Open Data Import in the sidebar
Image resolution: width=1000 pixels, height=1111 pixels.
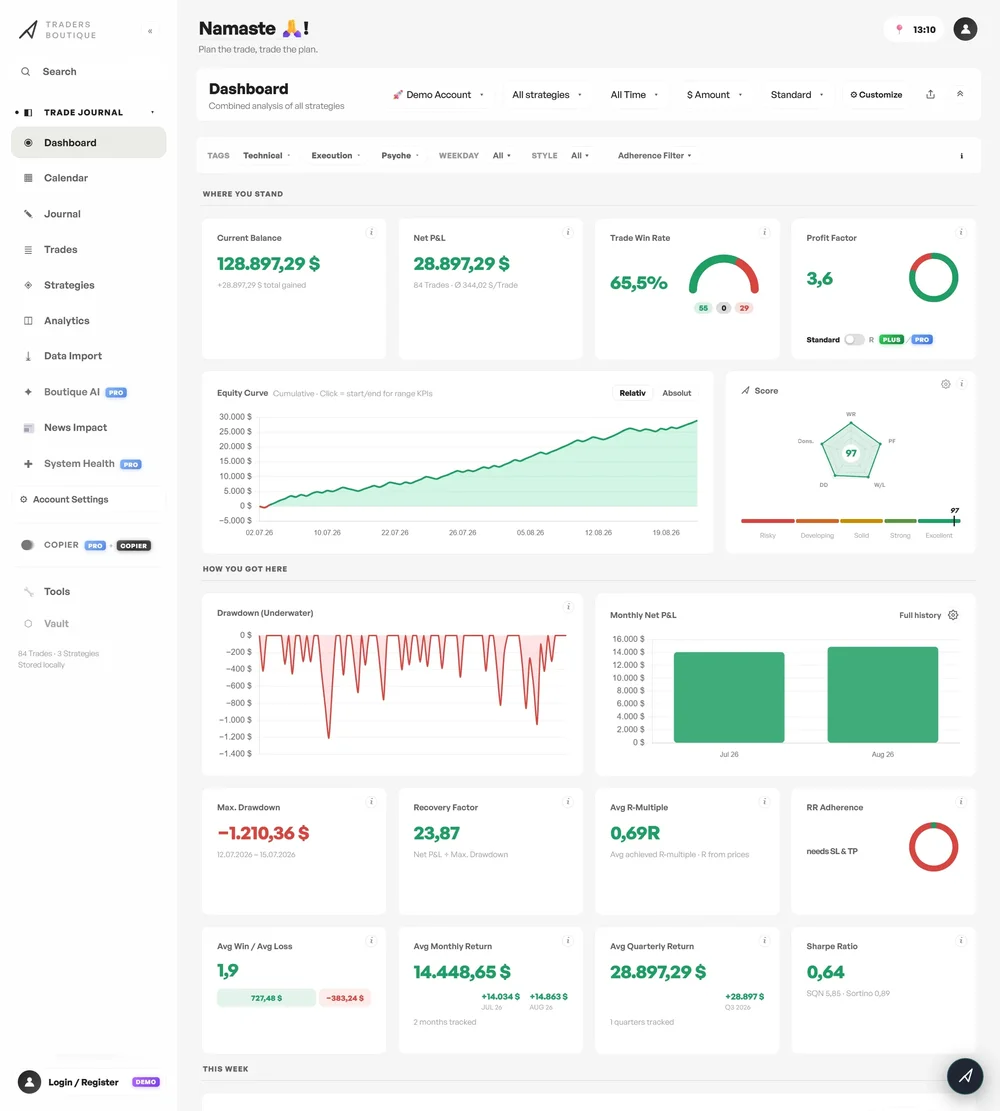89,356
